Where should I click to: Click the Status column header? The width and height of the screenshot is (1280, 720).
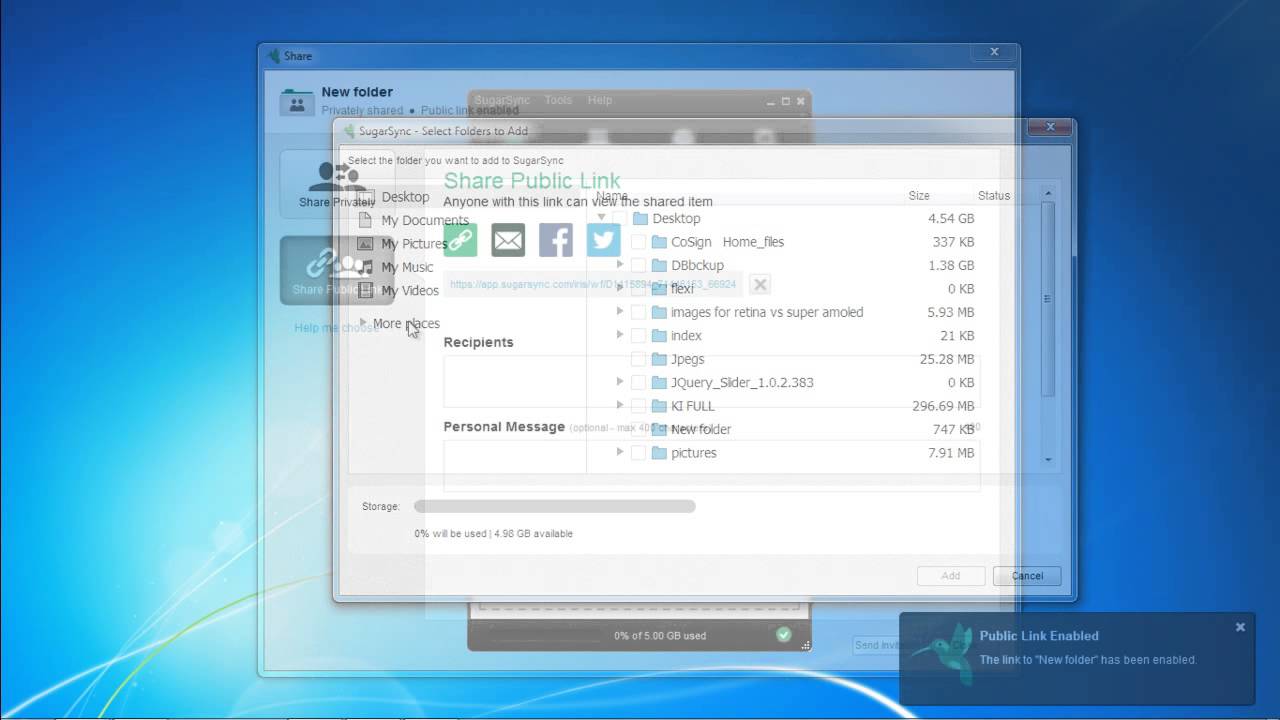point(994,196)
